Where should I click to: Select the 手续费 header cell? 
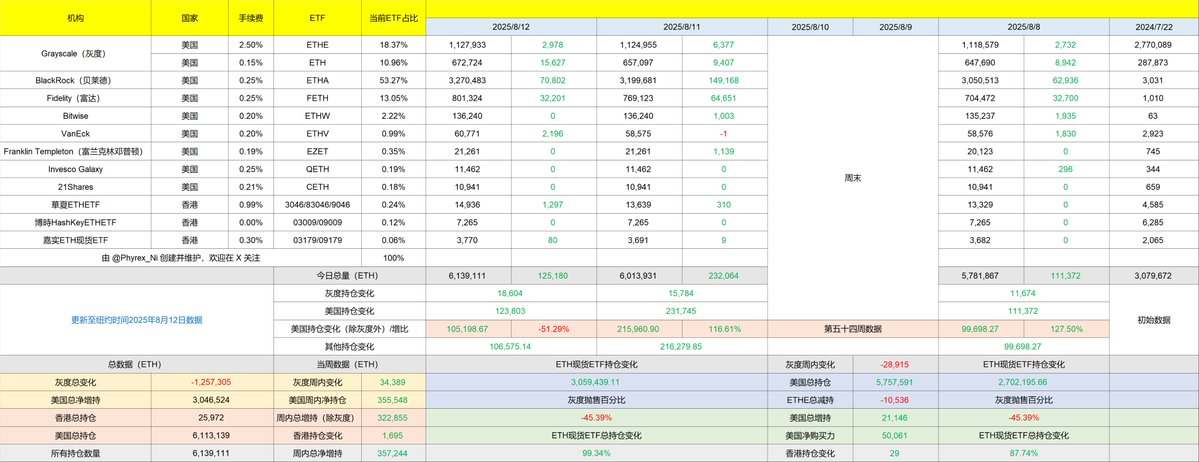pyautogui.click(x=251, y=18)
